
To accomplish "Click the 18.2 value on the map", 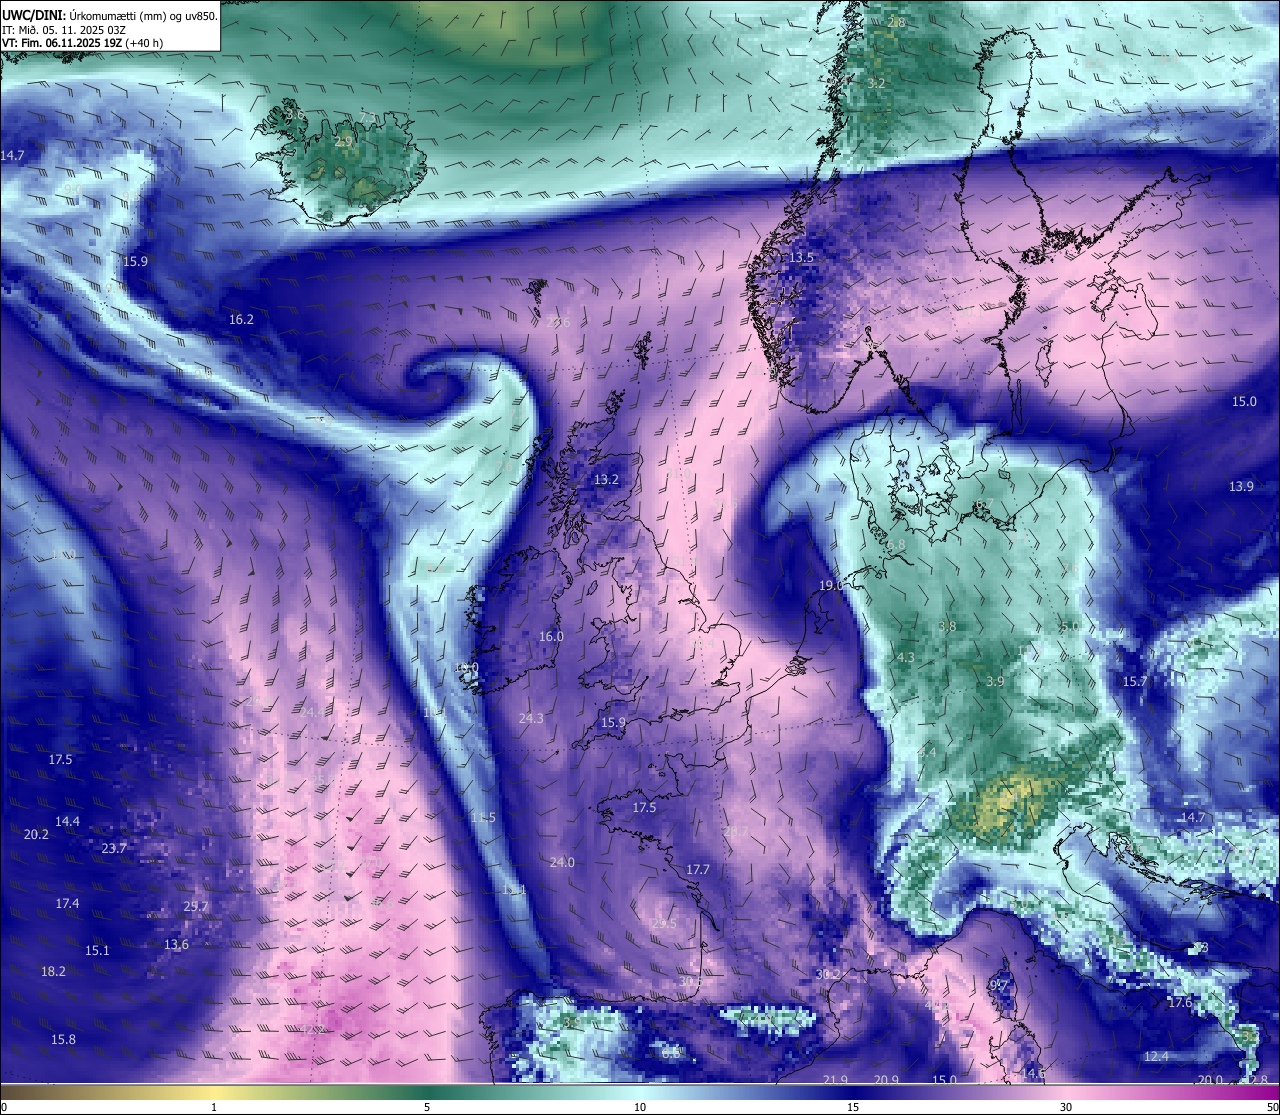I will [x=53, y=972].
